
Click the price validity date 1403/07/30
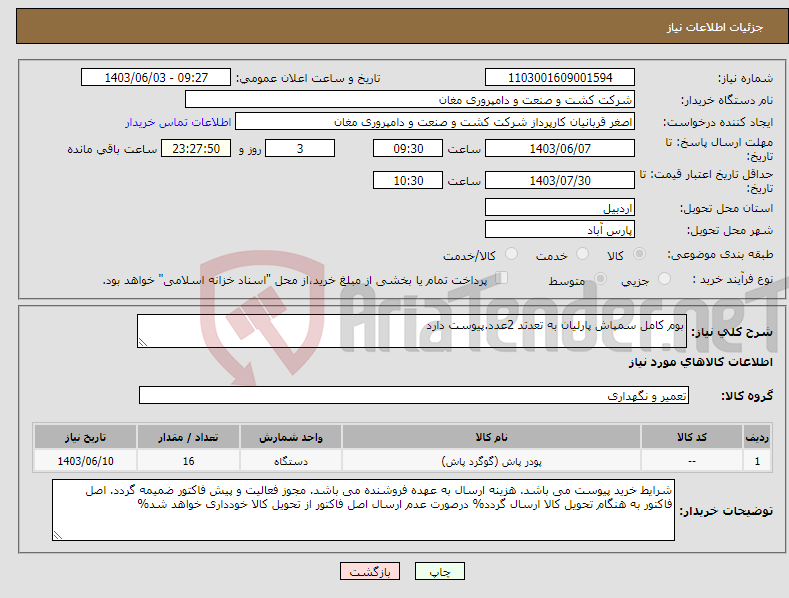[560, 180]
